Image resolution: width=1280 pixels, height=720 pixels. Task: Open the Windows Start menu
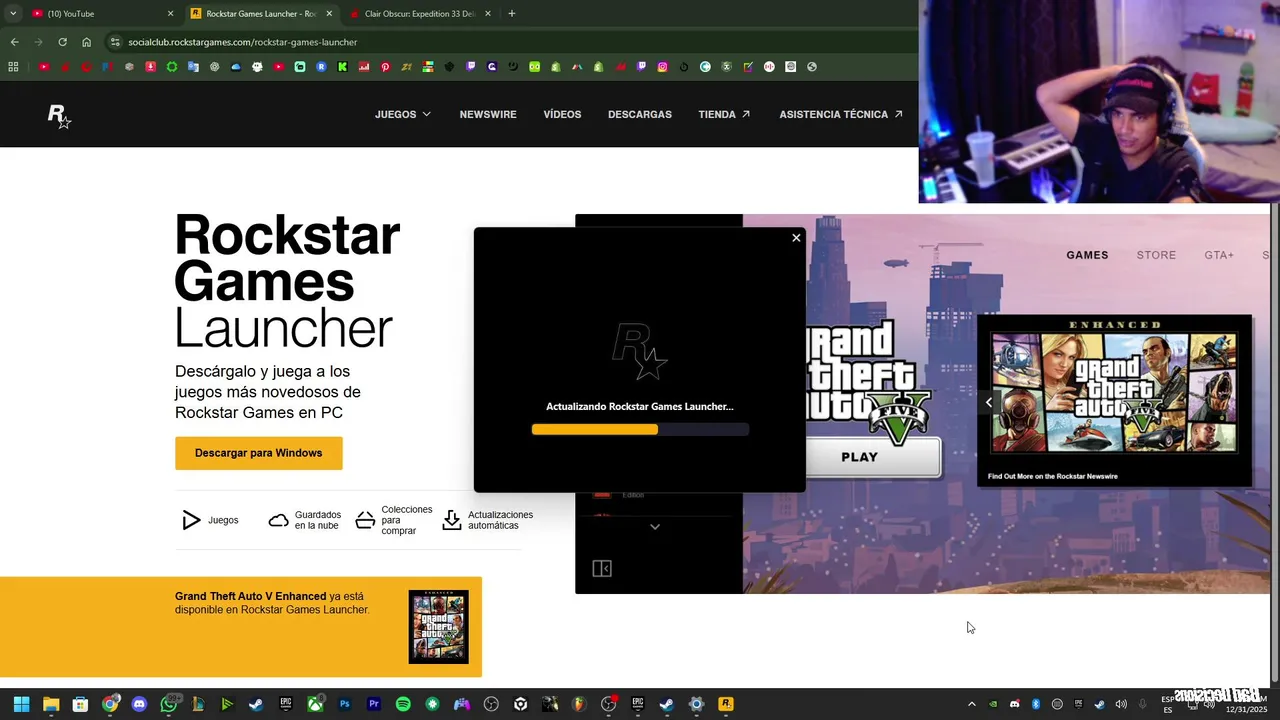tap(21, 704)
